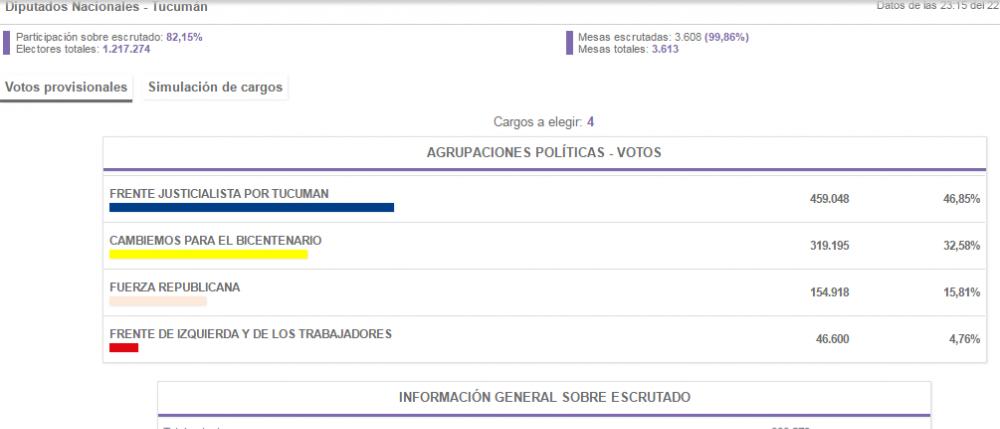Click the dark blue Frente Justicialista bar
1000x429 pixels.
(251, 208)
